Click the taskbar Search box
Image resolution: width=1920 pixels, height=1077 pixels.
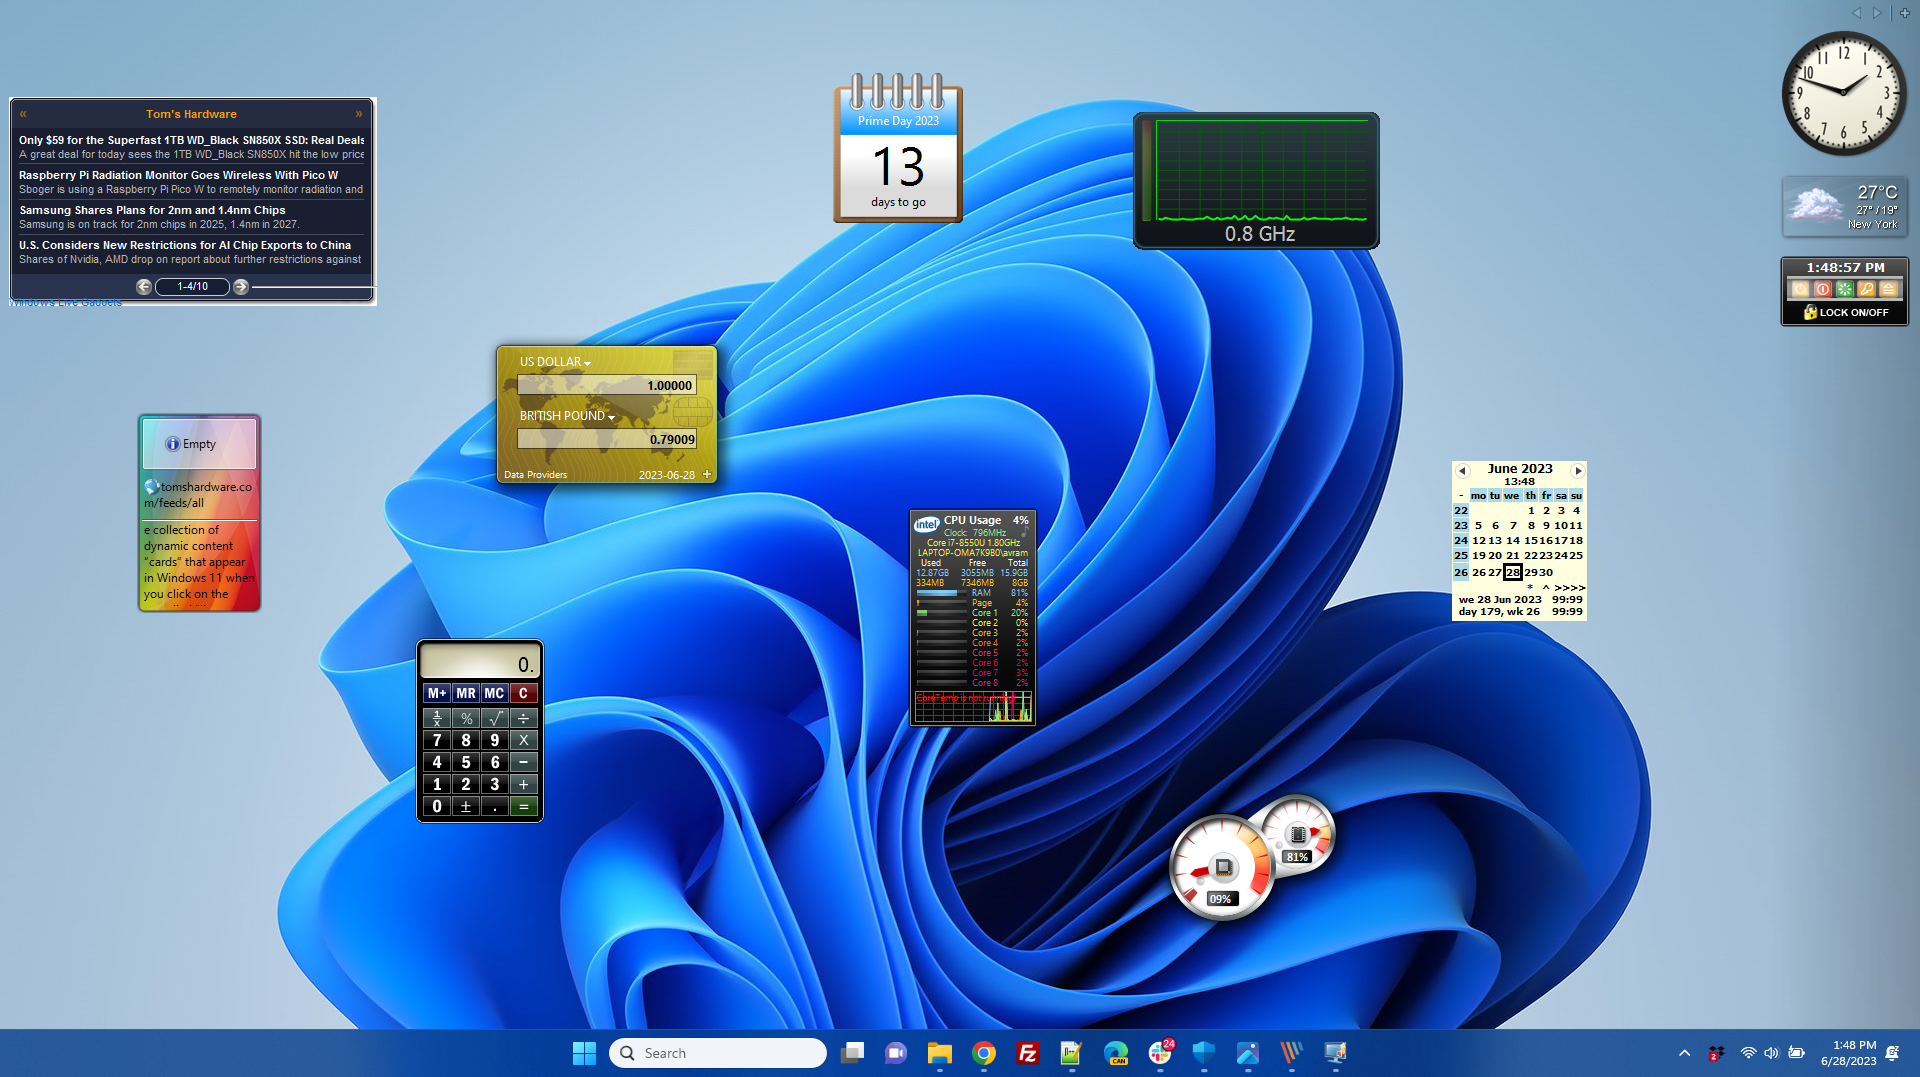(718, 1053)
